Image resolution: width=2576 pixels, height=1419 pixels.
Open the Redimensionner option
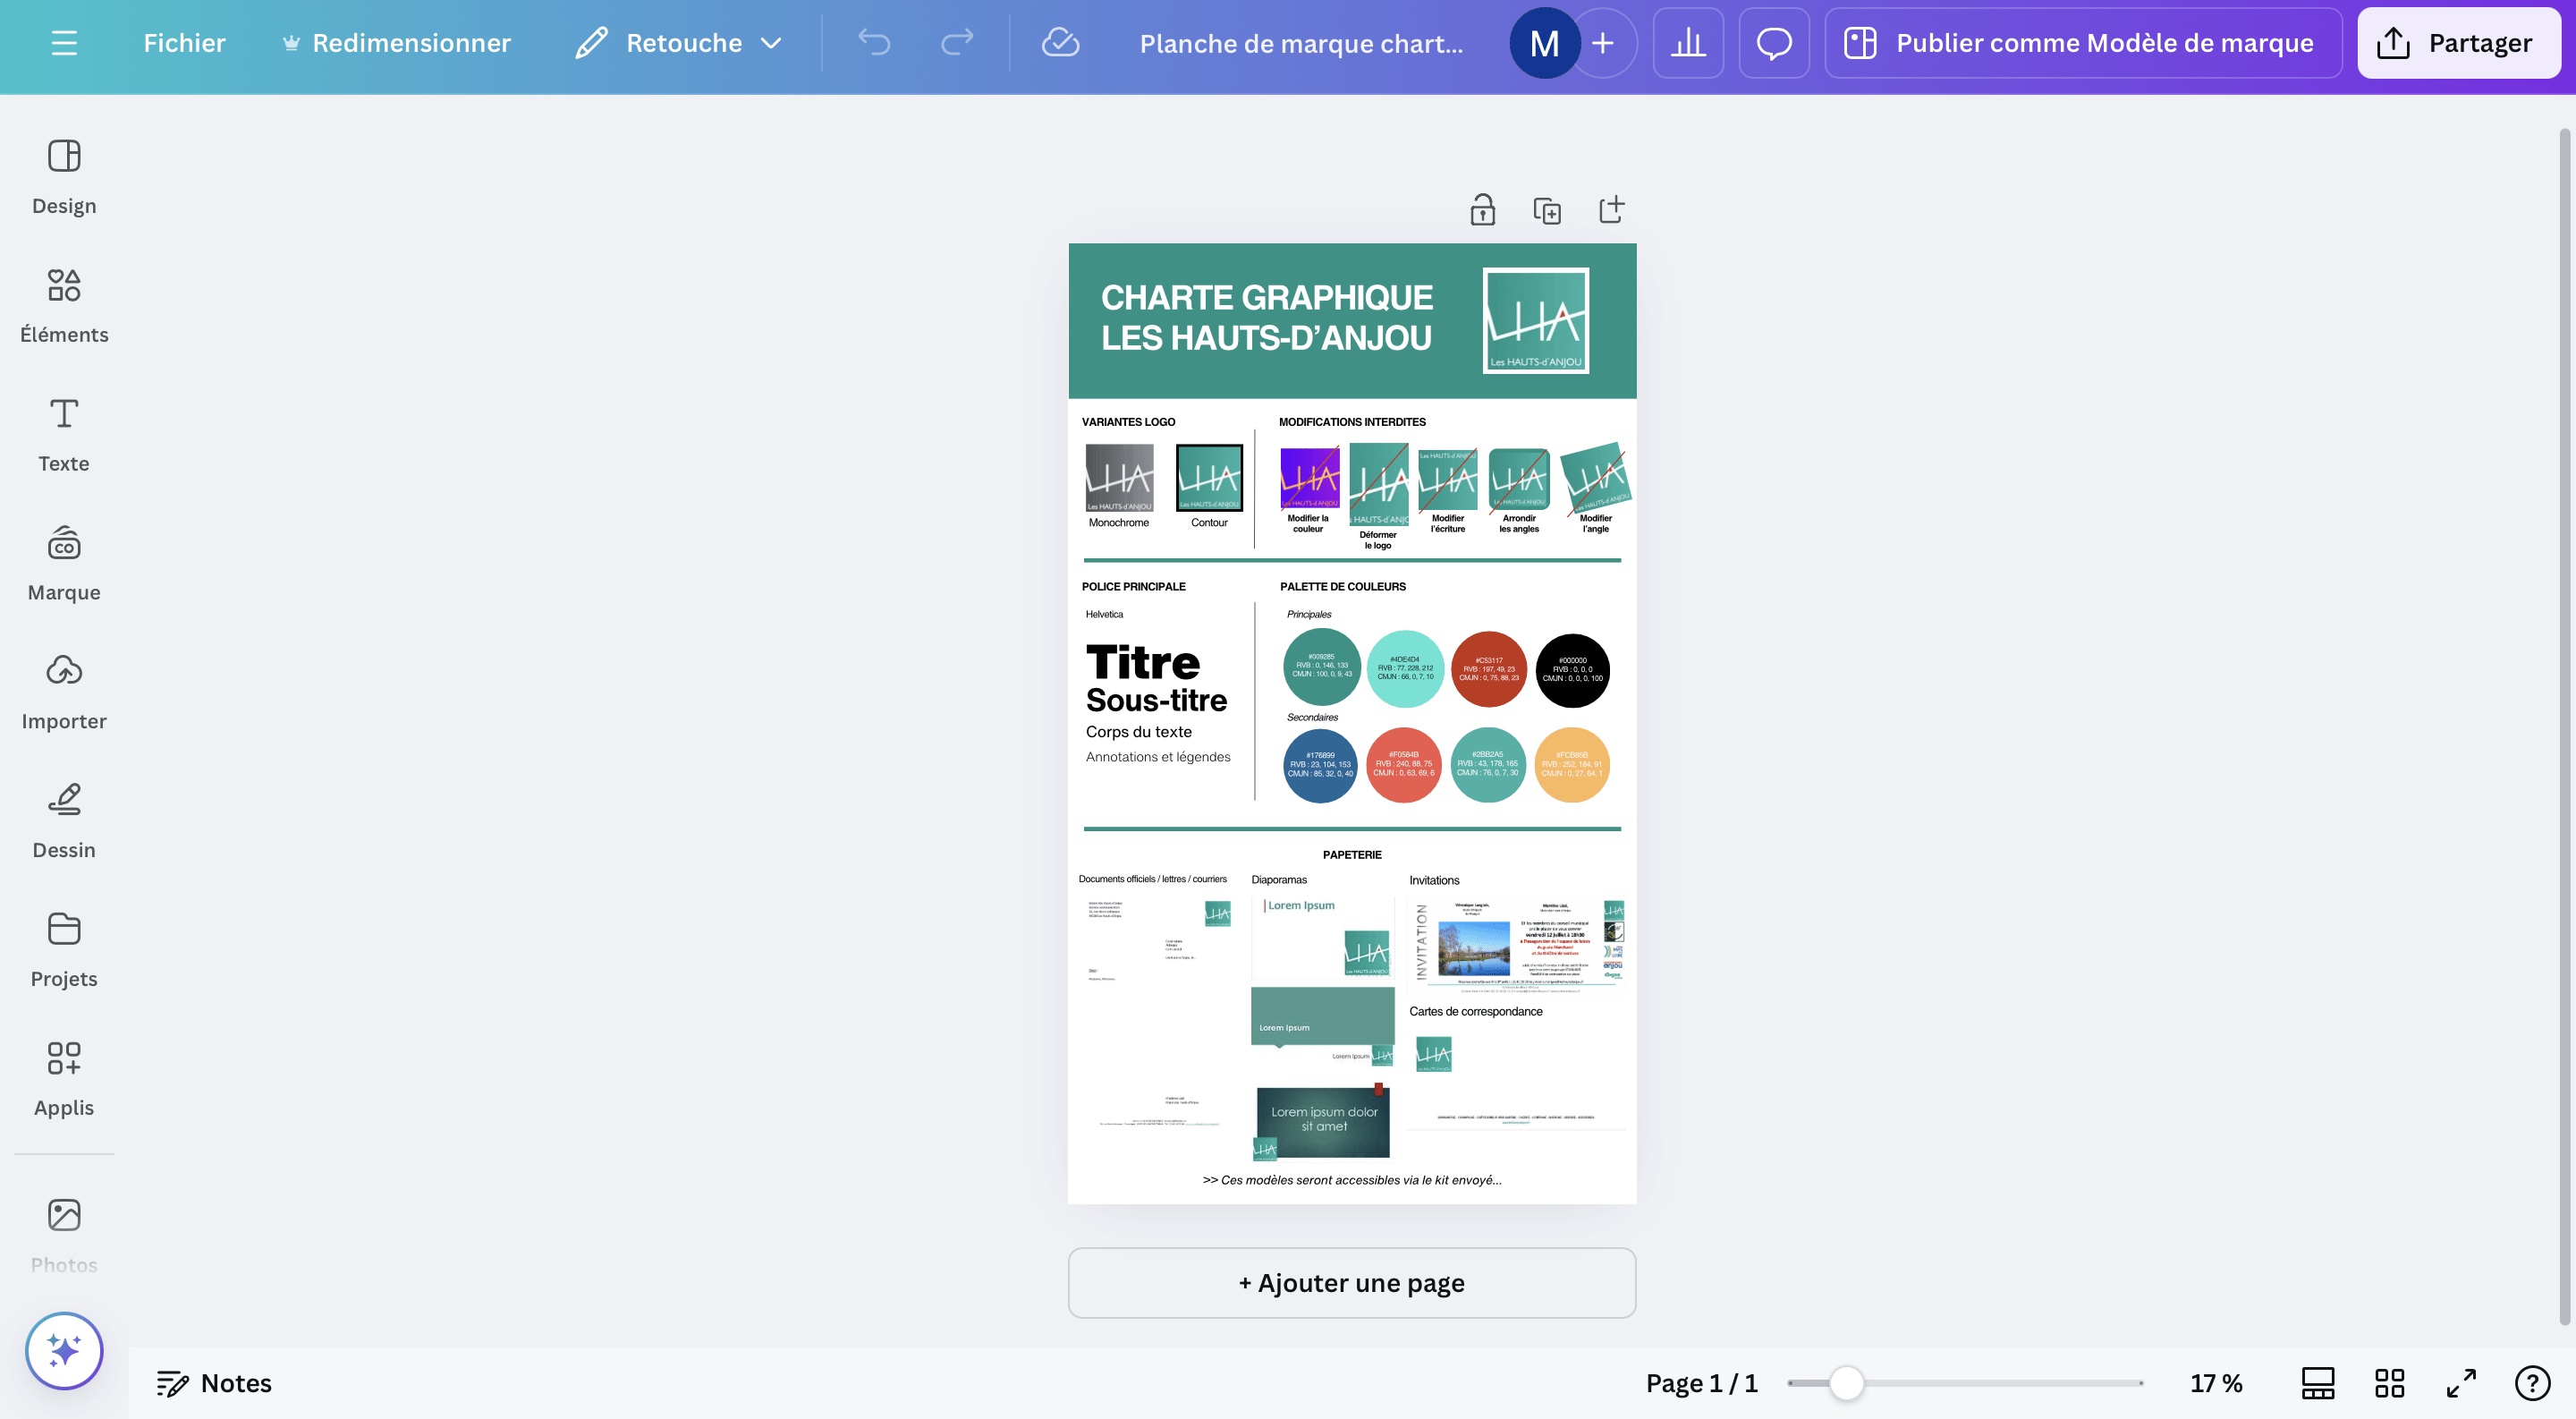396,43
